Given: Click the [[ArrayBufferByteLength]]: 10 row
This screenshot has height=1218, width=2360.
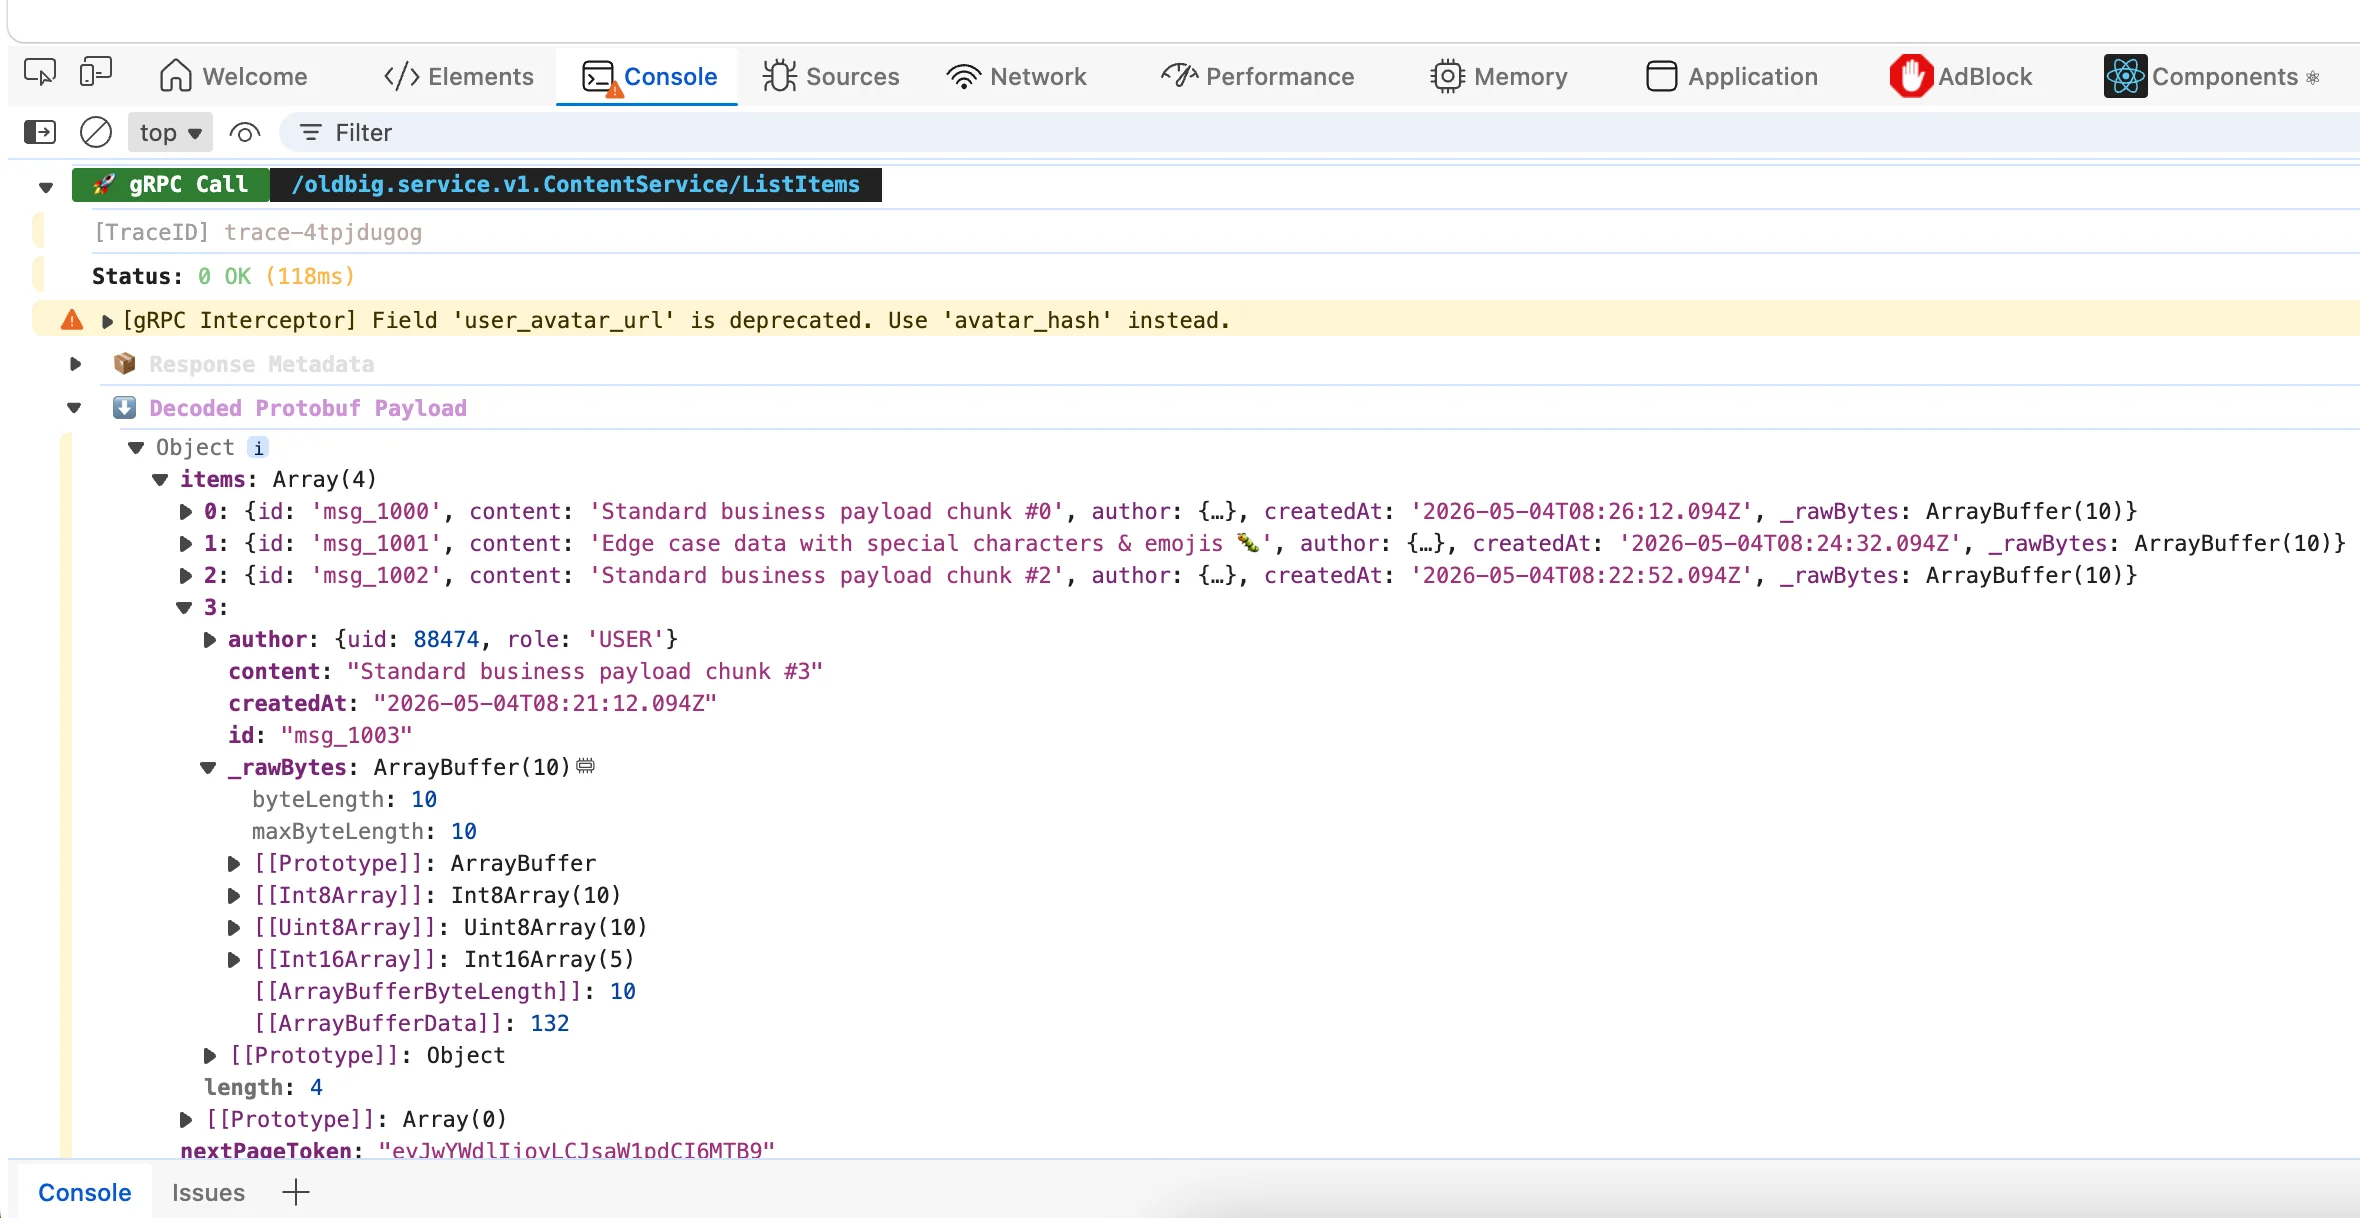Looking at the screenshot, I should point(445,992).
